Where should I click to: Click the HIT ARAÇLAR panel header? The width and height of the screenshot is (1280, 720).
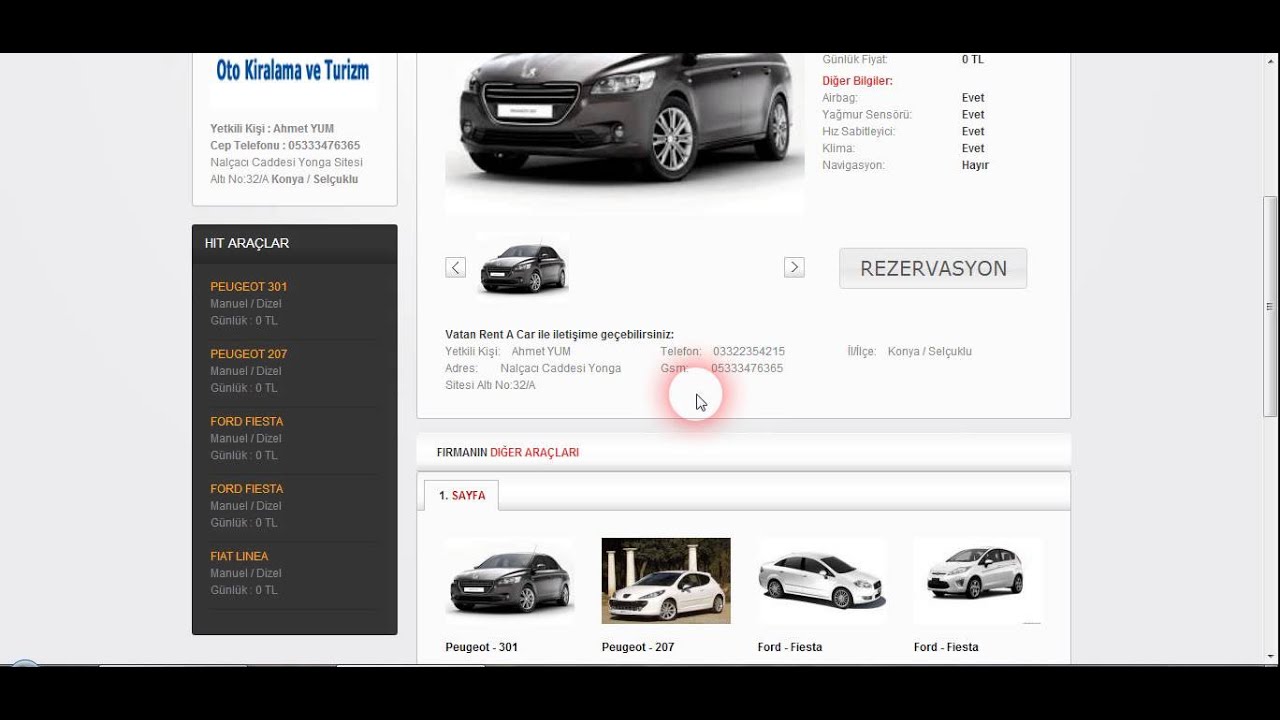[294, 243]
